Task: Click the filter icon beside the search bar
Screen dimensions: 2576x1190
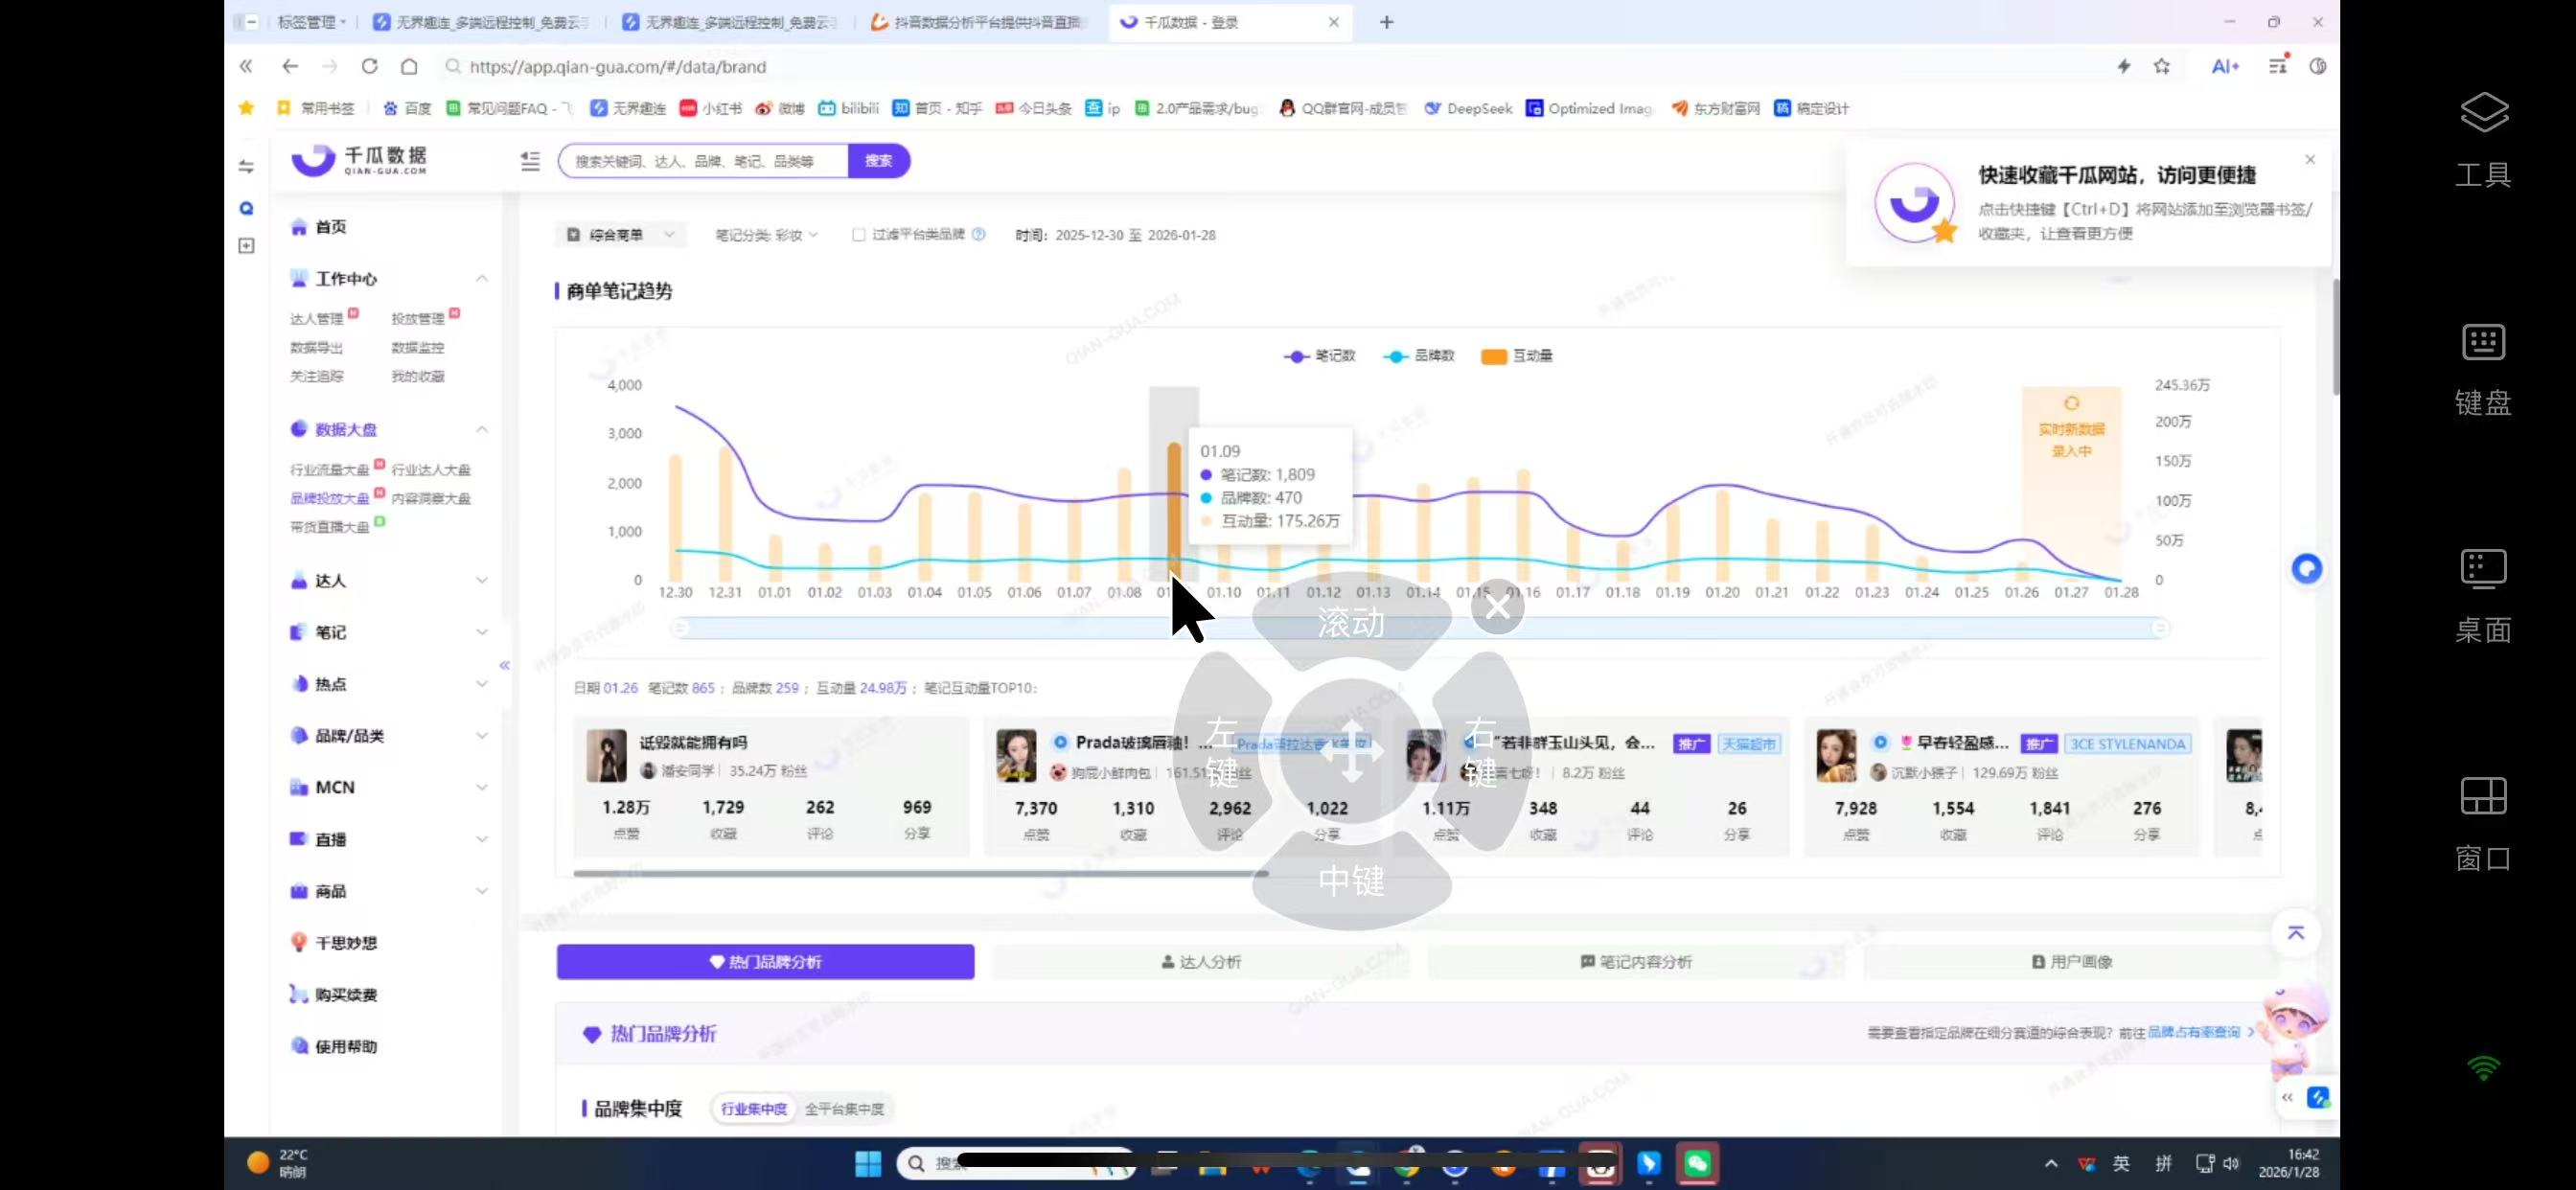Action: point(530,160)
